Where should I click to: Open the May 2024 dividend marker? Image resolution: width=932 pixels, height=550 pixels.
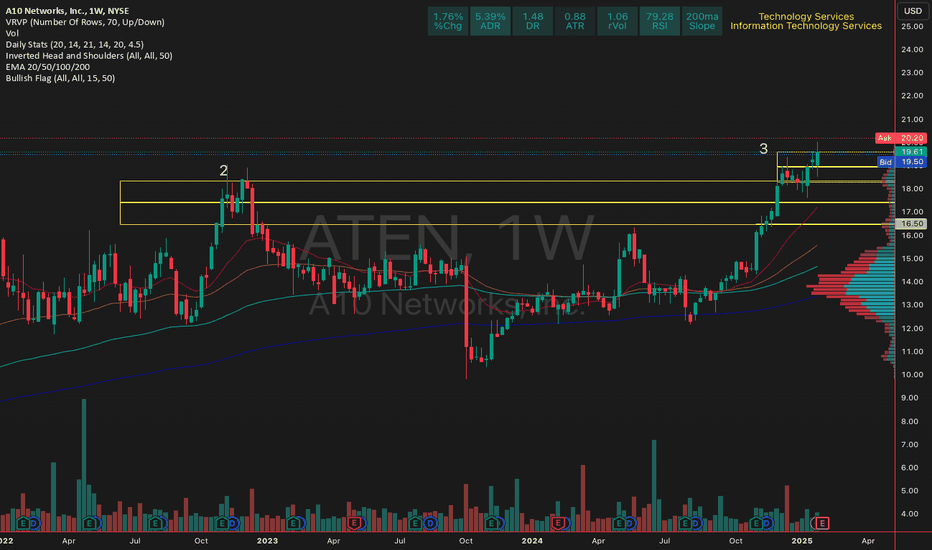click(629, 523)
